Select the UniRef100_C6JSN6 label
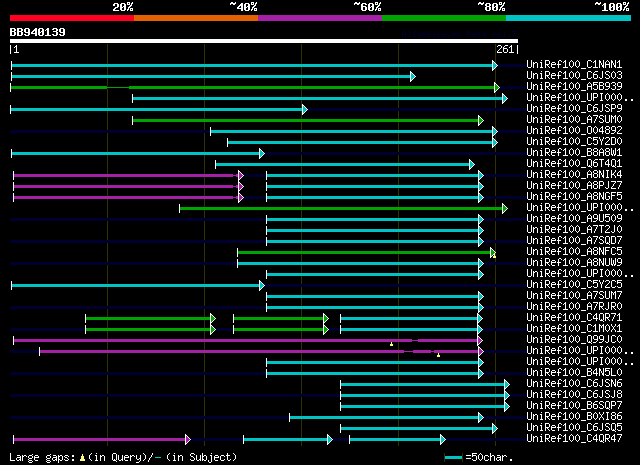Viewport: 640px width, 465px height. pos(574,384)
